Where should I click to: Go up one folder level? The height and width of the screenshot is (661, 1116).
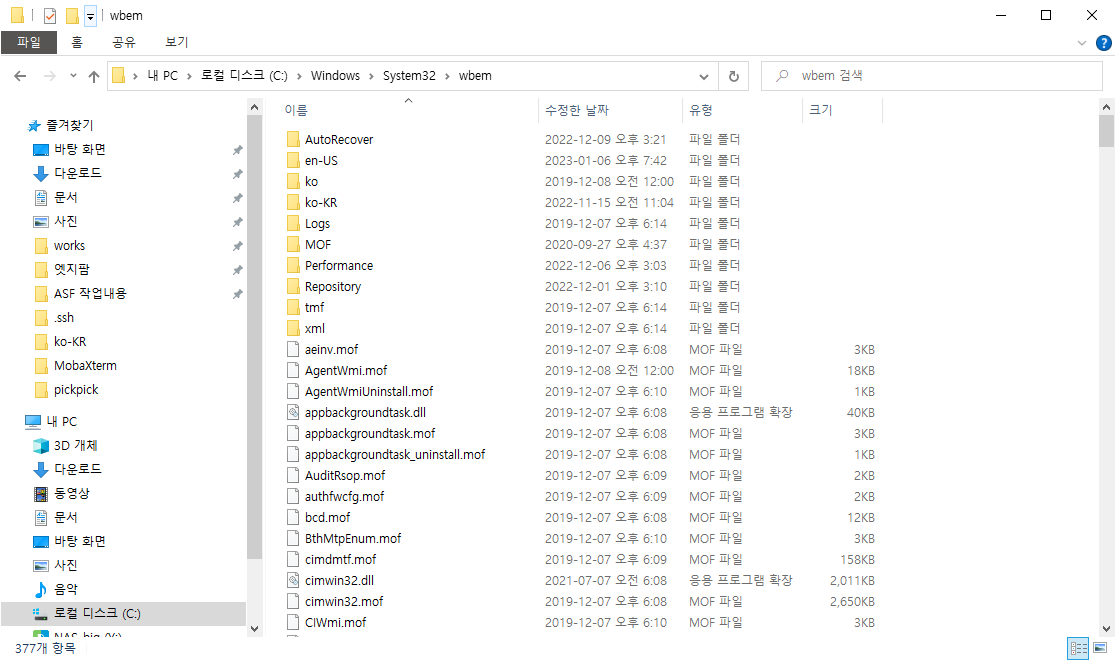coord(94,76)
